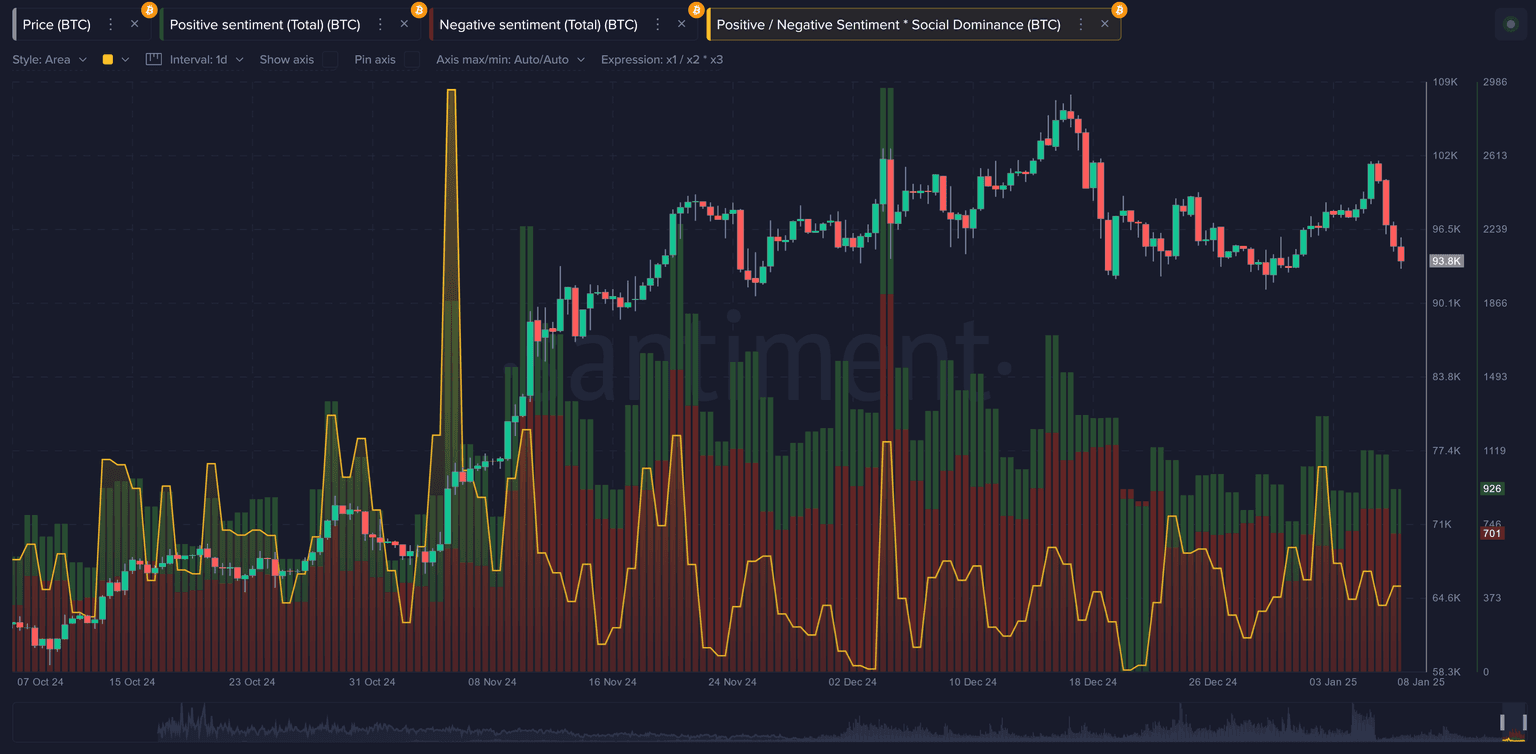Image resolution: width=1536 pixels, height=754 pixels.
Task: Click the interval ruler icon
Action: point(154,60)
